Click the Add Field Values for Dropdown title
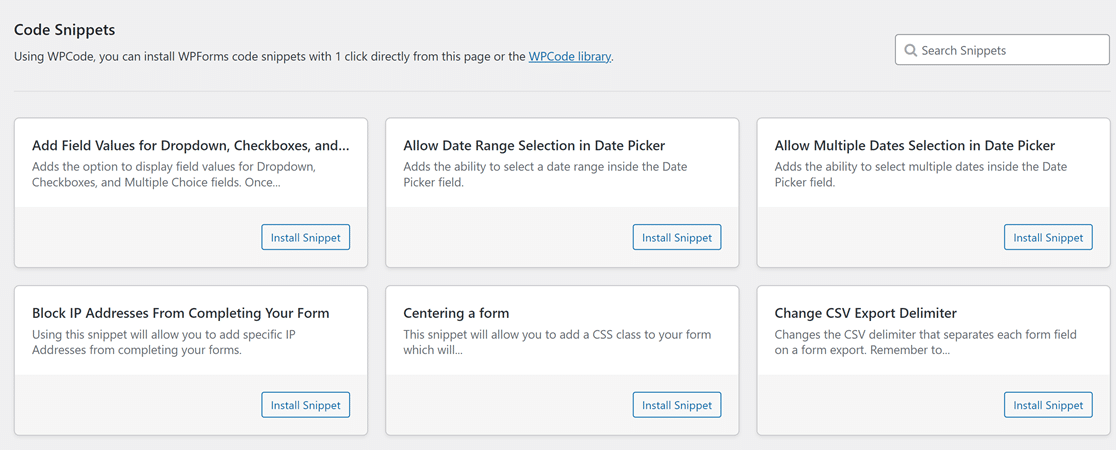This screenshot has height=450, width=1116. (x=190, y=146)
